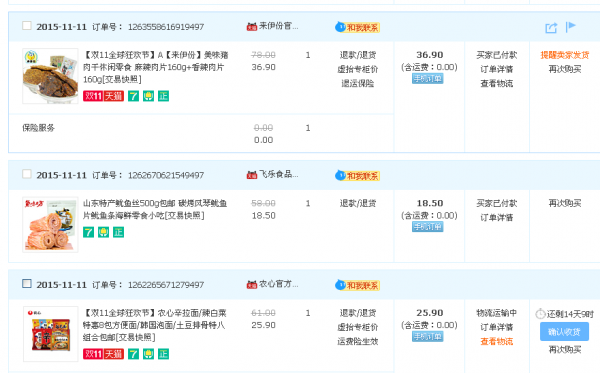Image resolution: width=600 pixels, height=373 pixels.
Task: Open the 来伊份 pork snack product title link
Action: tap(155, 67)
